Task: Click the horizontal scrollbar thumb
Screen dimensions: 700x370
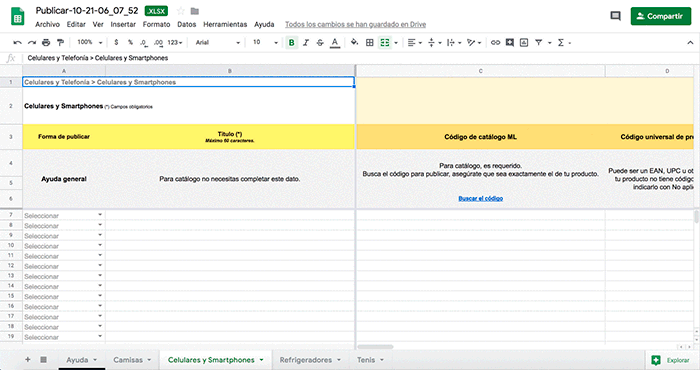Action: tap(375, 347)
